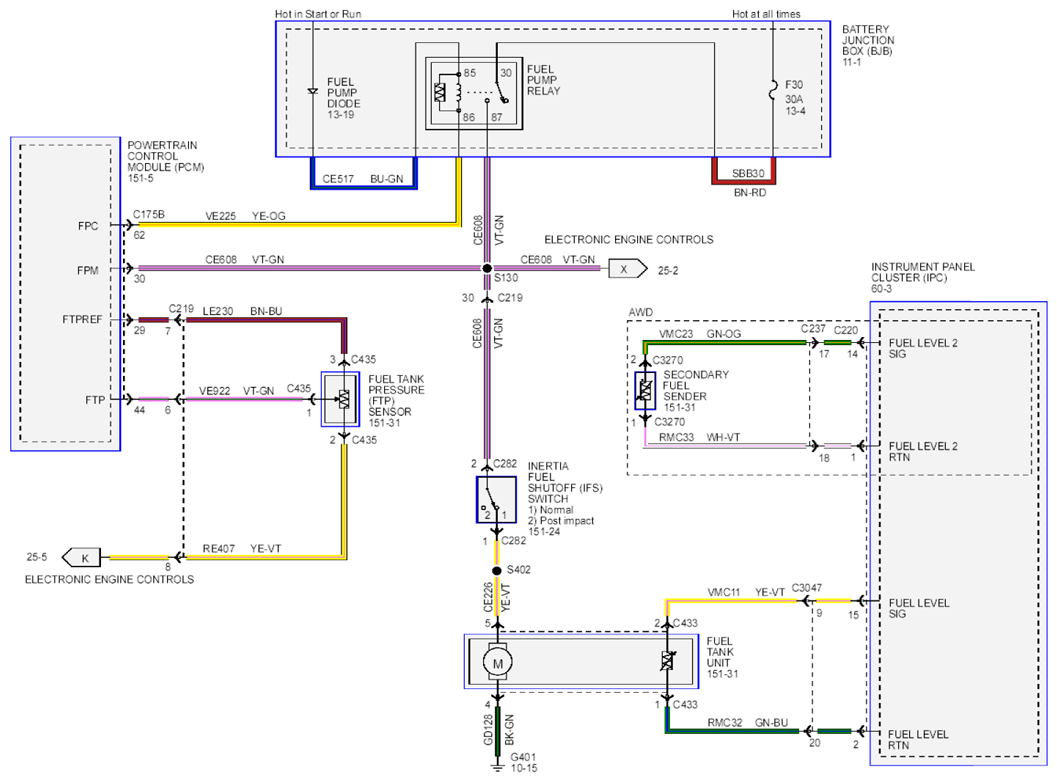
Task: Click the G401 ground symbol
Action: tap(497, 765)
